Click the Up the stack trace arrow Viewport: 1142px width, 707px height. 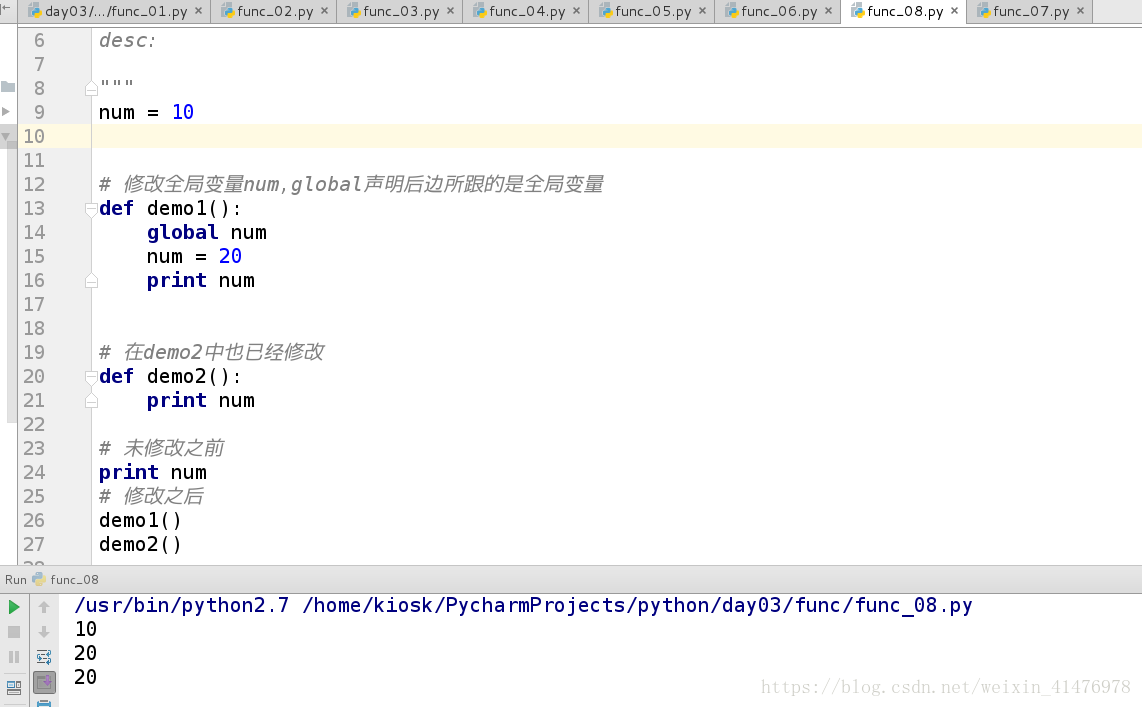[x=44, y=607]
